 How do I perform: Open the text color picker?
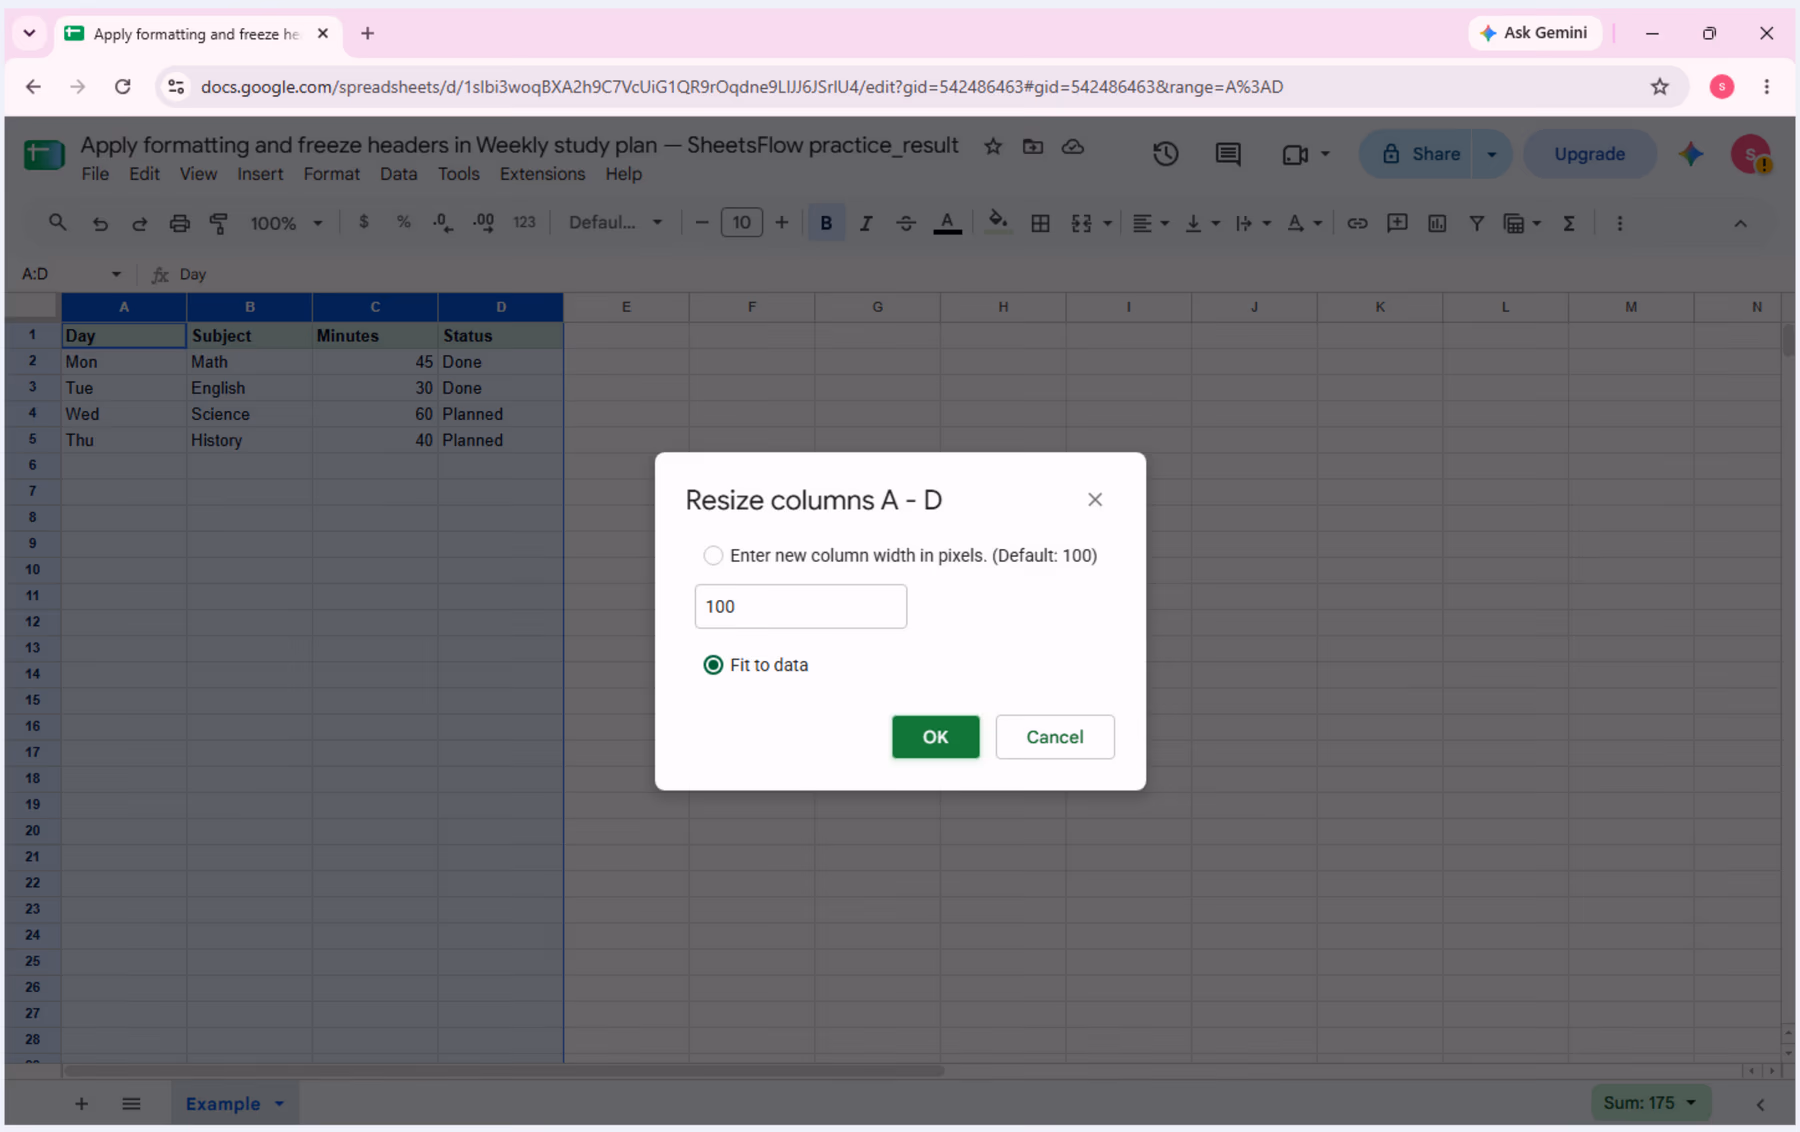coord(947,223)
